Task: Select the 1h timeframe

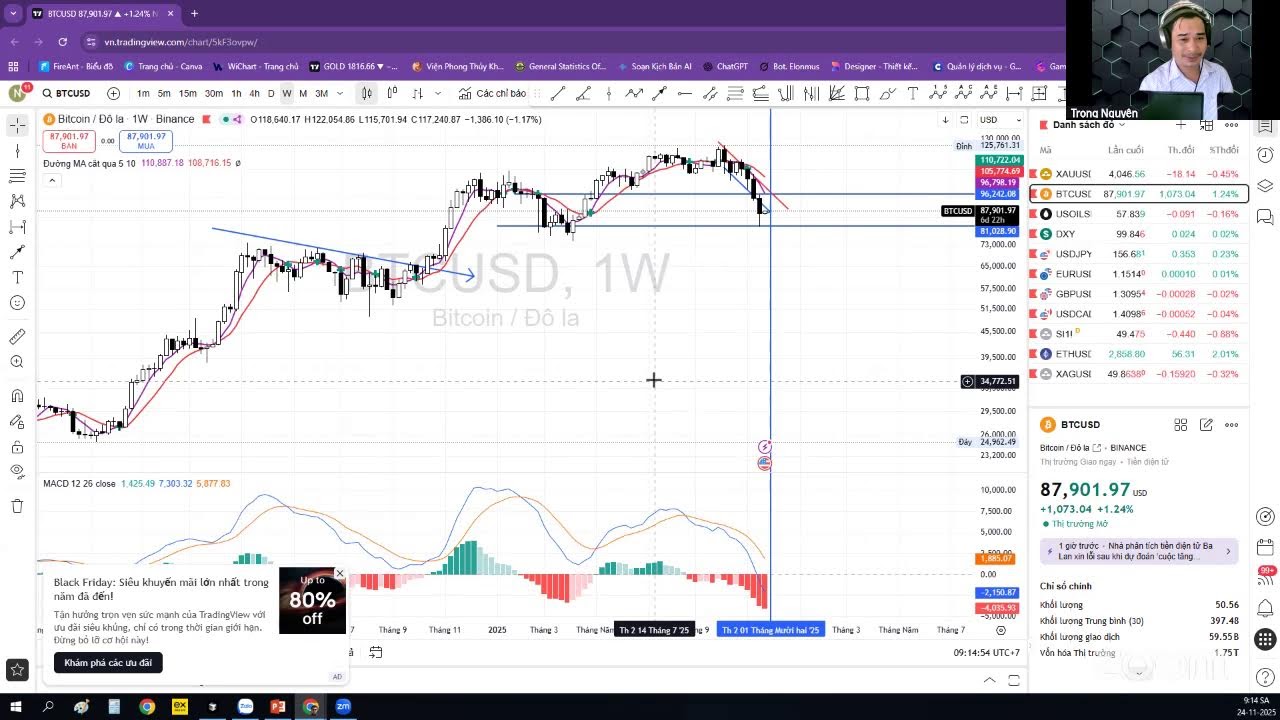Action: point(236,93)
